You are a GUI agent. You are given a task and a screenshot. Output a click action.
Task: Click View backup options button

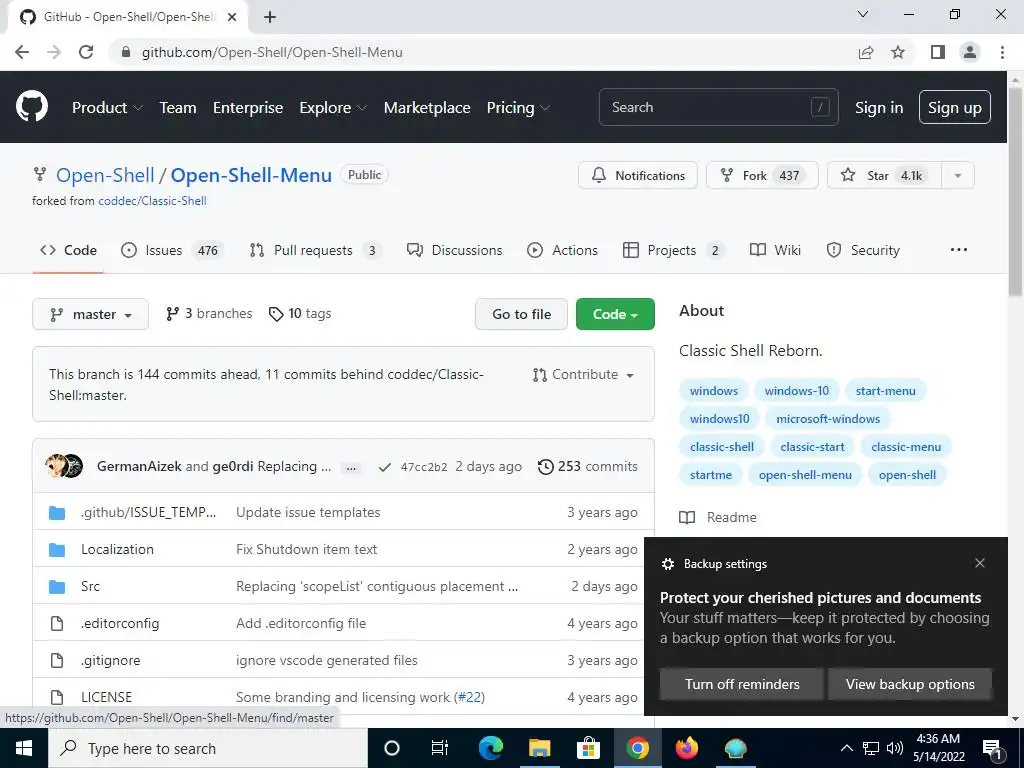[x=910, y=684]
